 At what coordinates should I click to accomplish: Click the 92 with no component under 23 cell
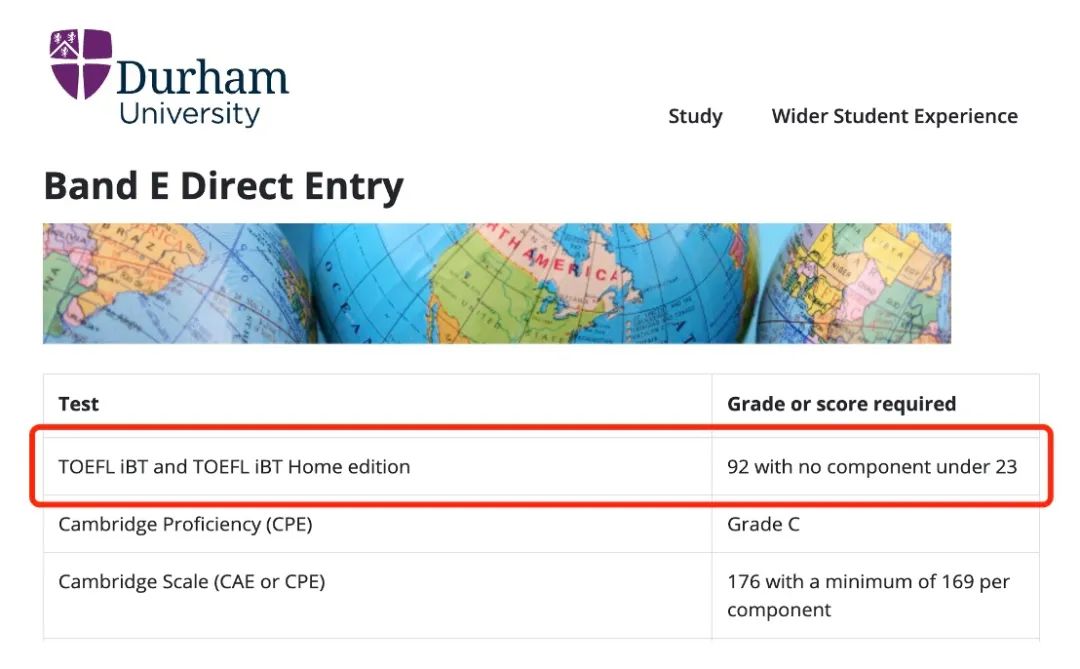tap(875, 466)
